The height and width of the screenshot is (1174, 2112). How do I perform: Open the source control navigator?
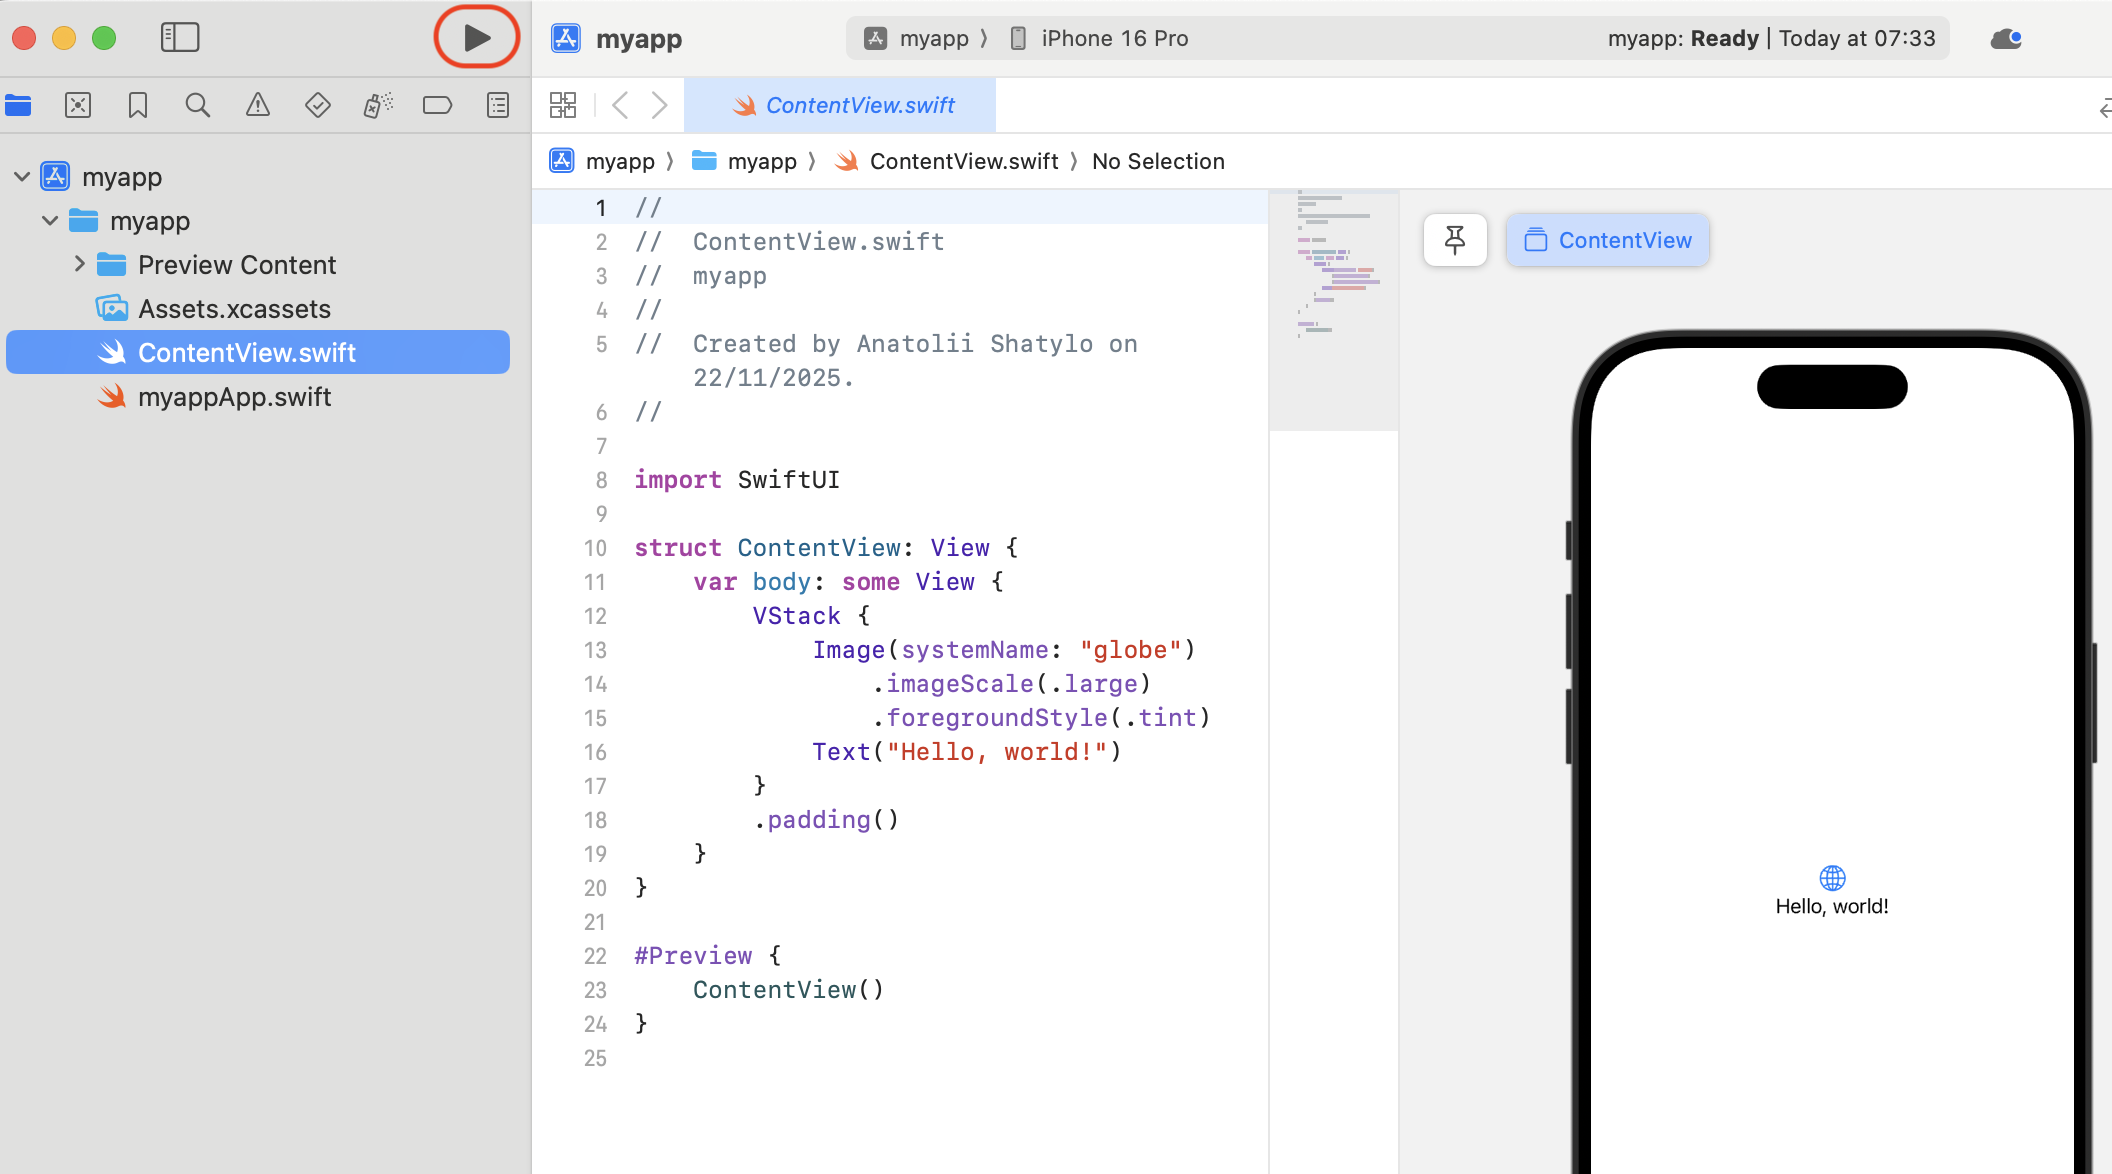[78, 105]
